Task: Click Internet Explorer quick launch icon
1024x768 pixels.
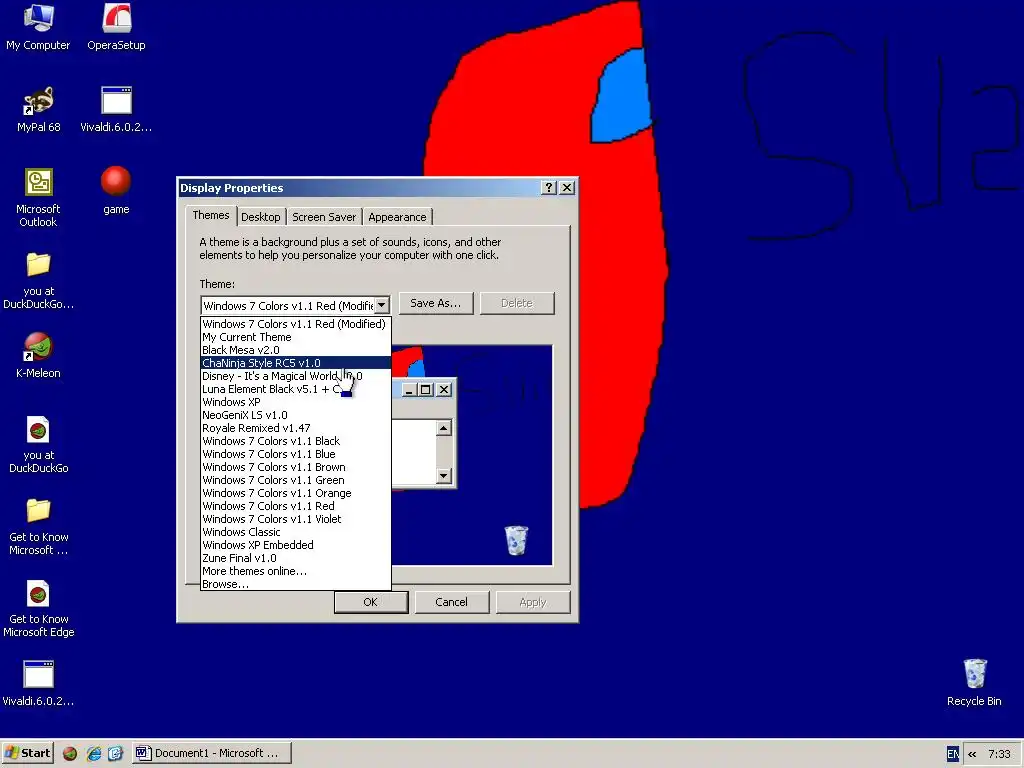Action: click(93, 753)
